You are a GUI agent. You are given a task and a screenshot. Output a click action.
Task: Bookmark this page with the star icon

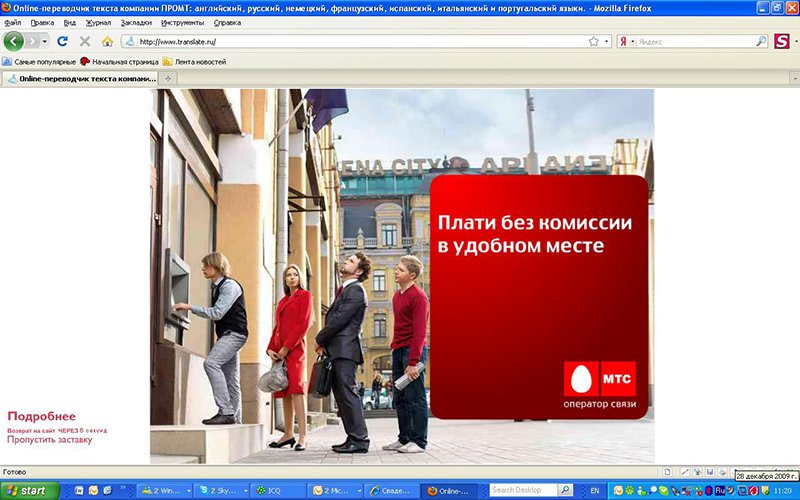point(593,41)
